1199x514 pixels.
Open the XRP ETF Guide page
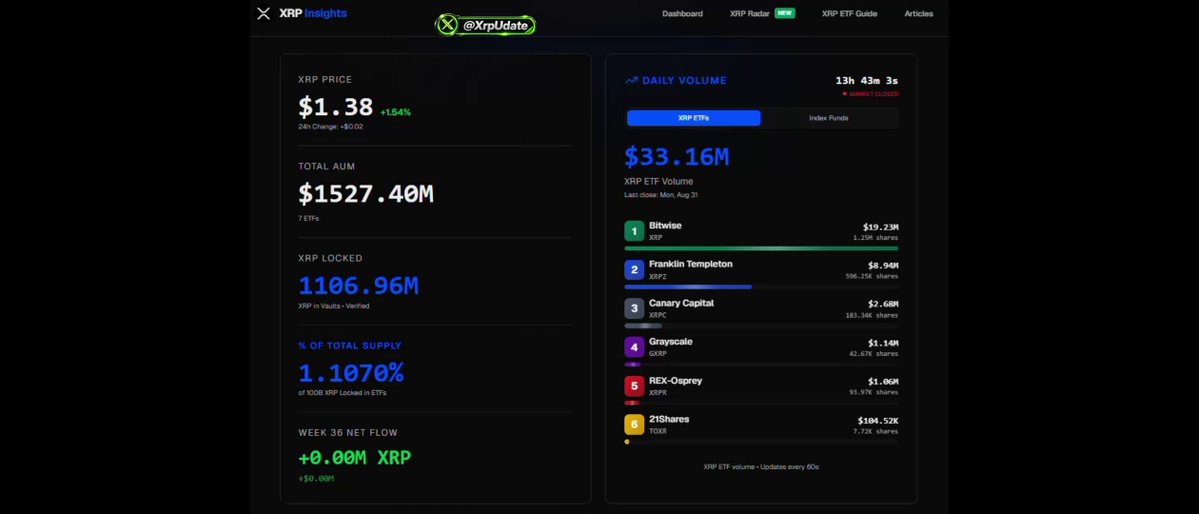tap(850, 14)
